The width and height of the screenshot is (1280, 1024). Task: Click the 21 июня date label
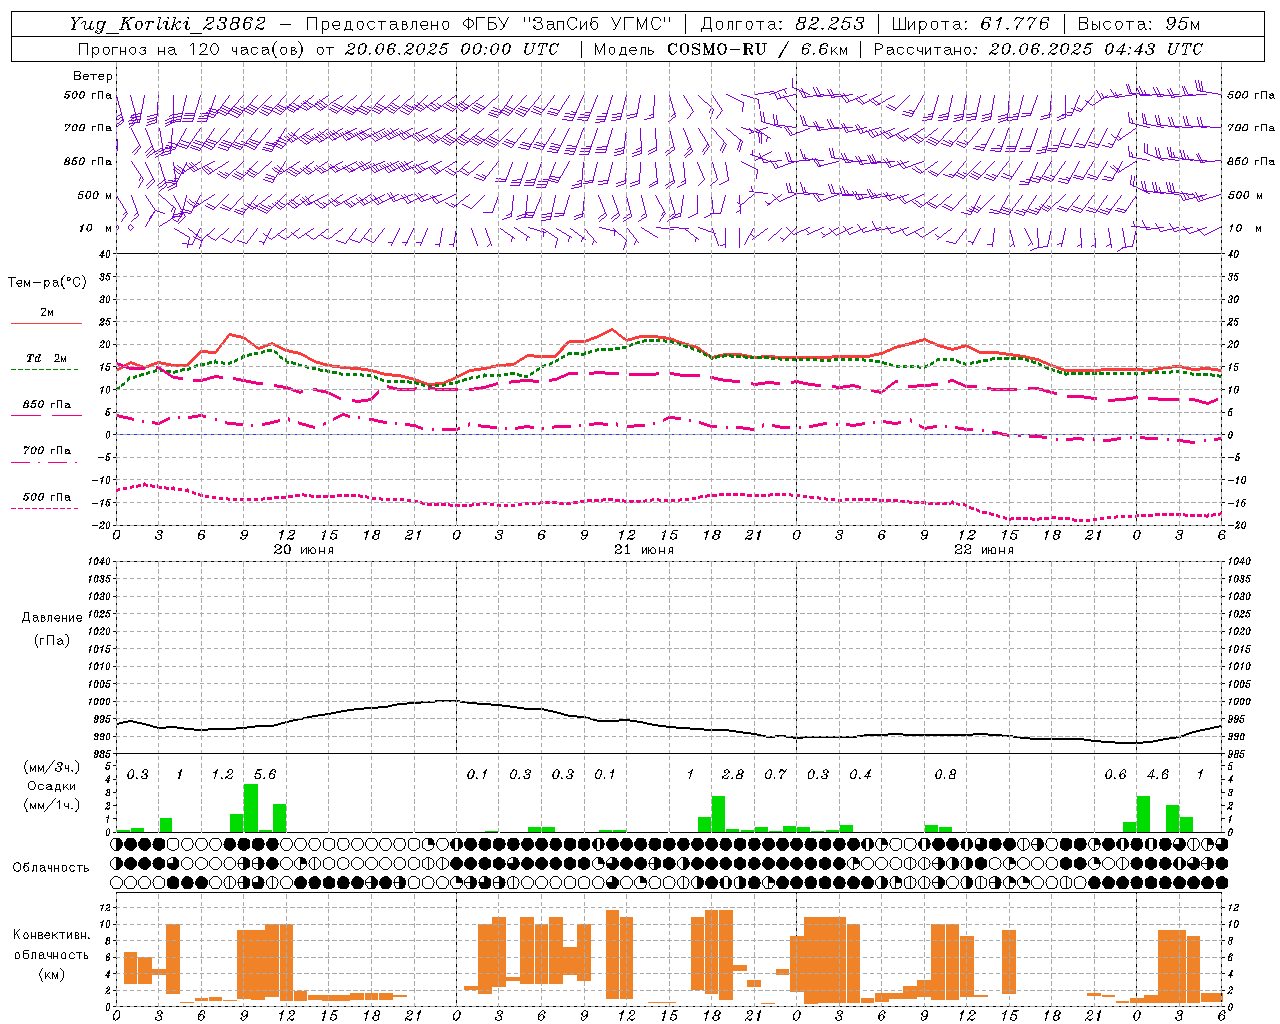pos(644,550)
